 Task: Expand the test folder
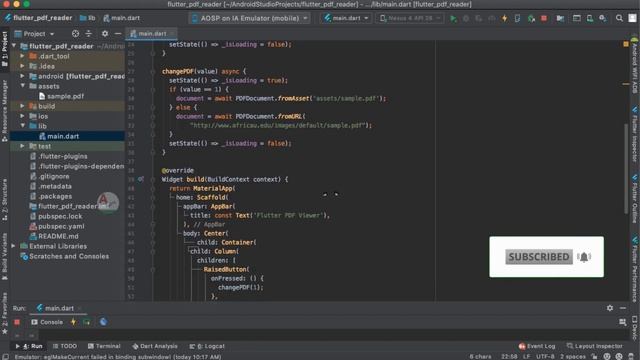[x=22, y=146]
